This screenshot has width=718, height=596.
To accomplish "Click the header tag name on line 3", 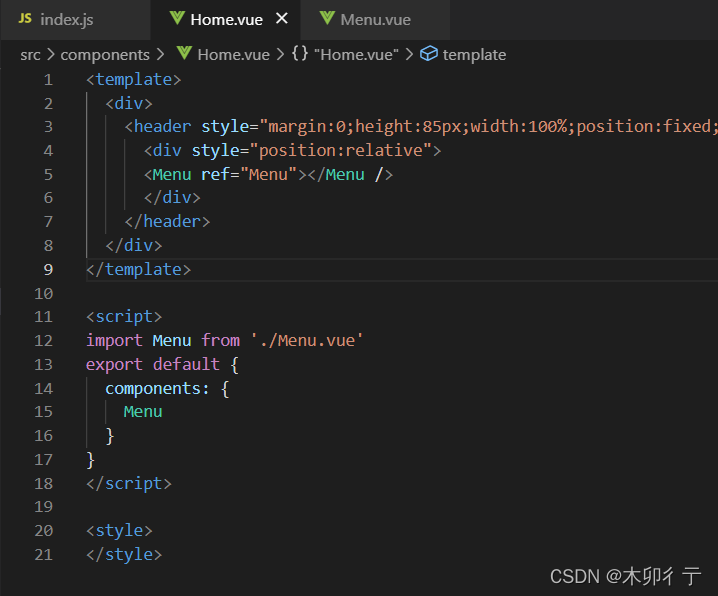I will coord(163,127).
